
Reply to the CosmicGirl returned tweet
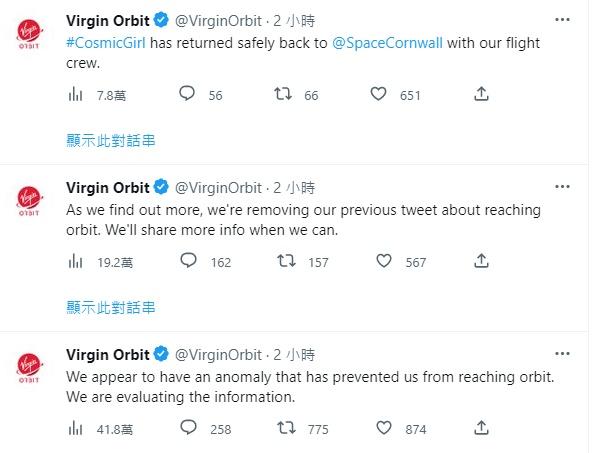(x=187, y=95)
